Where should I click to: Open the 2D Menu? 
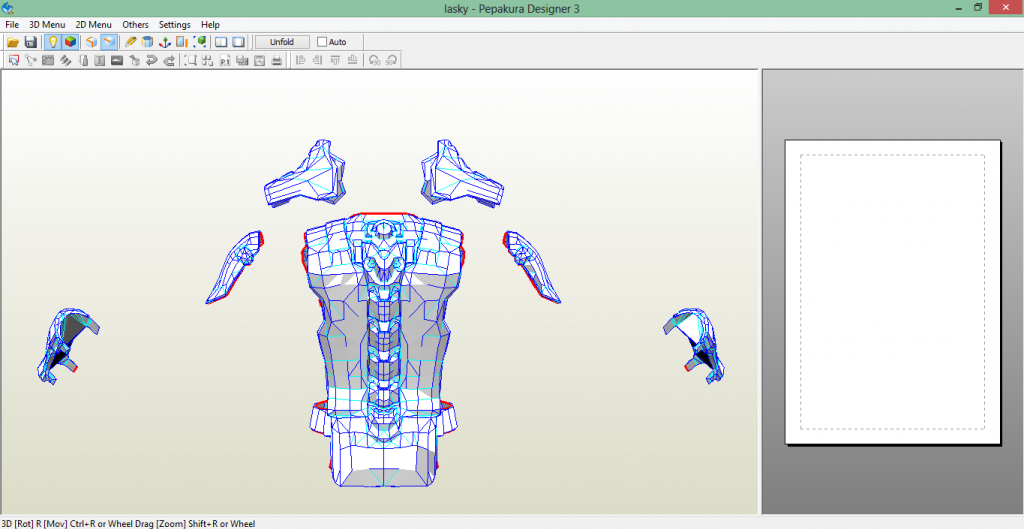coord(93,24)
